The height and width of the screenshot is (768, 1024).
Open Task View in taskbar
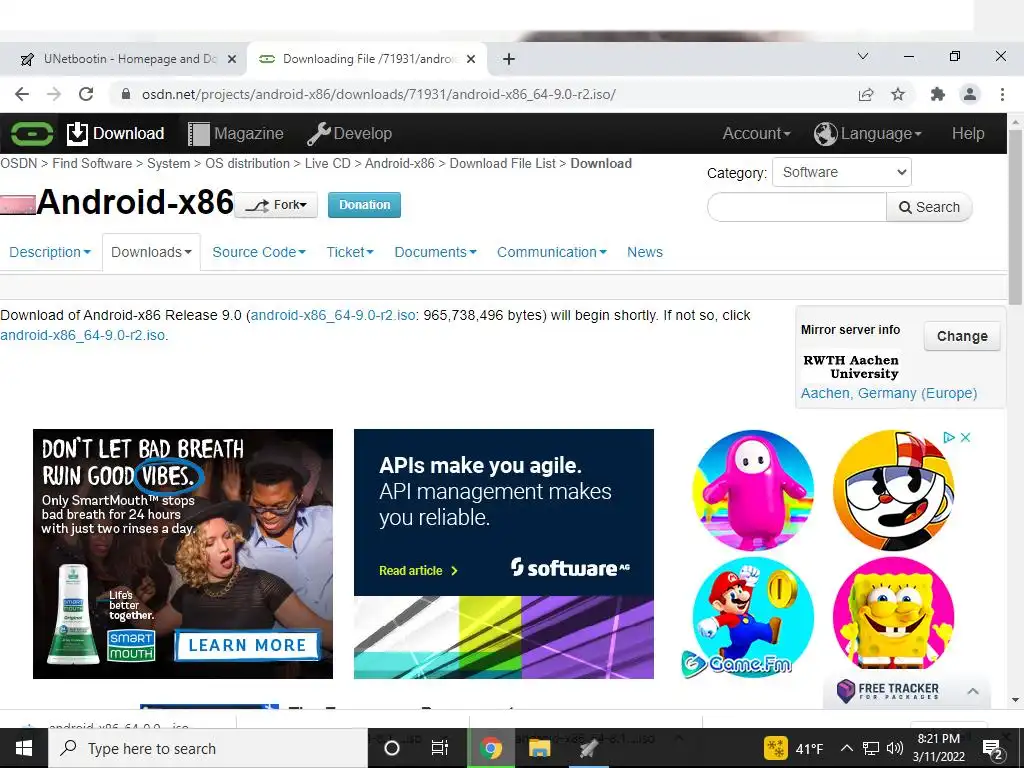(x=440, y=748)
